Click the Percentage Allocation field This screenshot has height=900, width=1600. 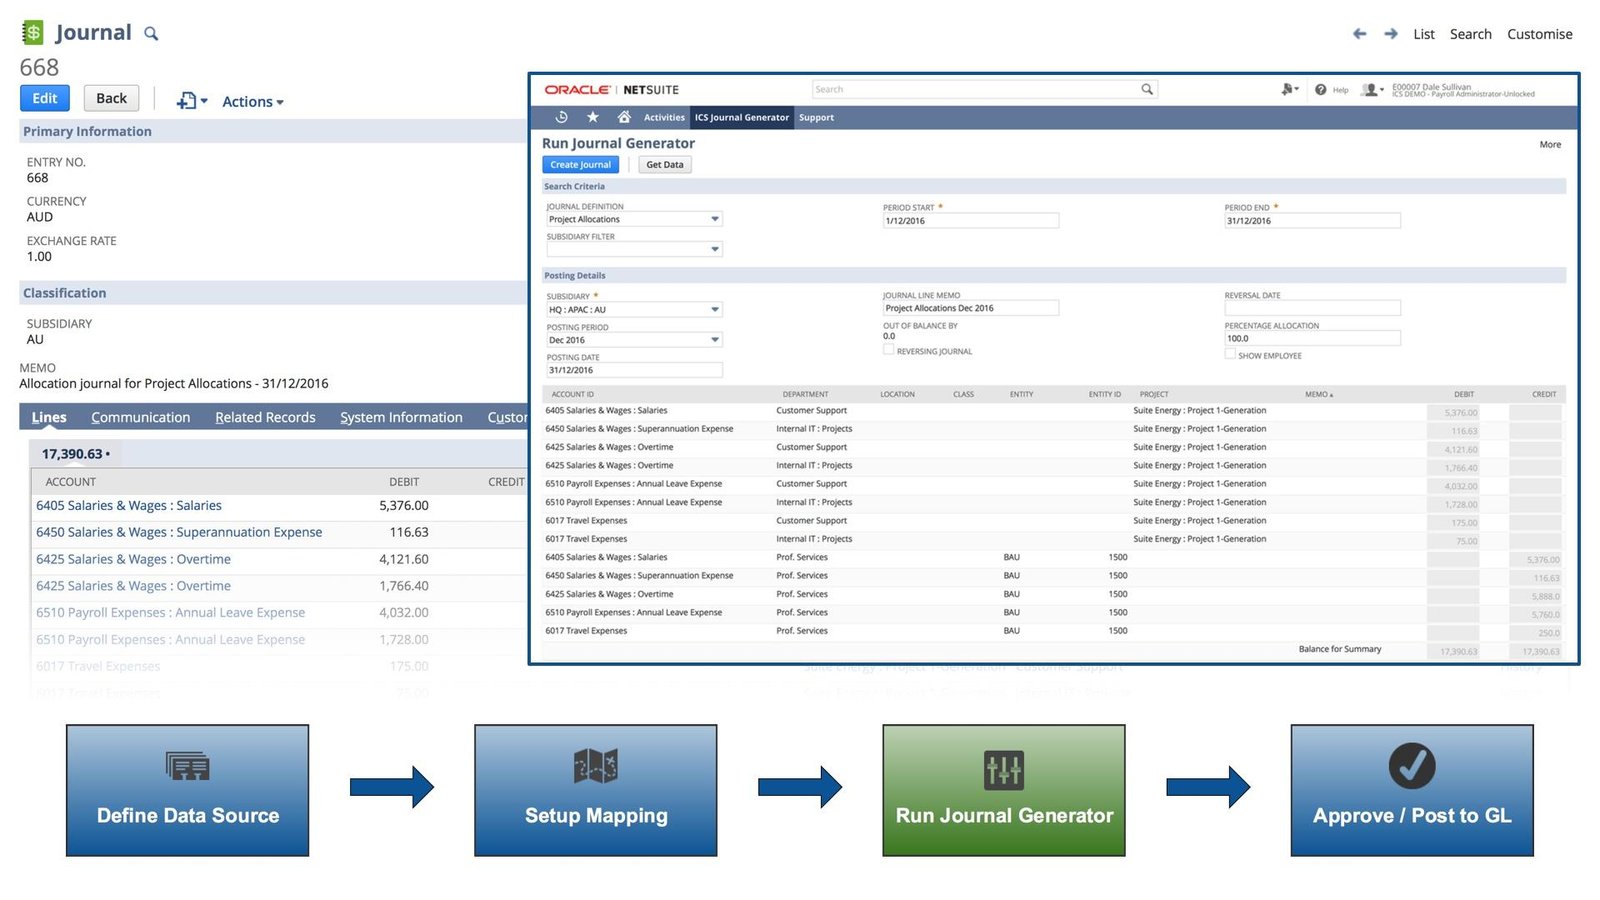(1312, 339)
